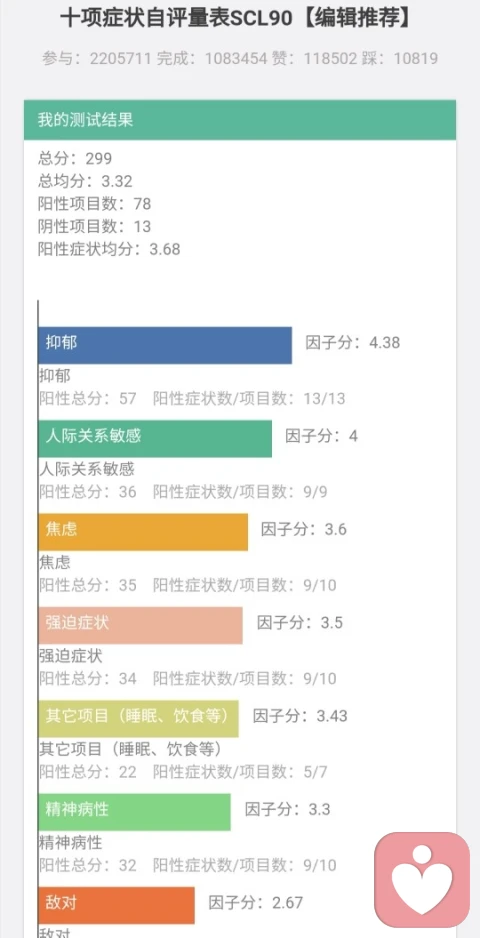This screenshot has height=938, width=480.
Task: Select the 总分：299 line
Action: click(x=75, y=158)
